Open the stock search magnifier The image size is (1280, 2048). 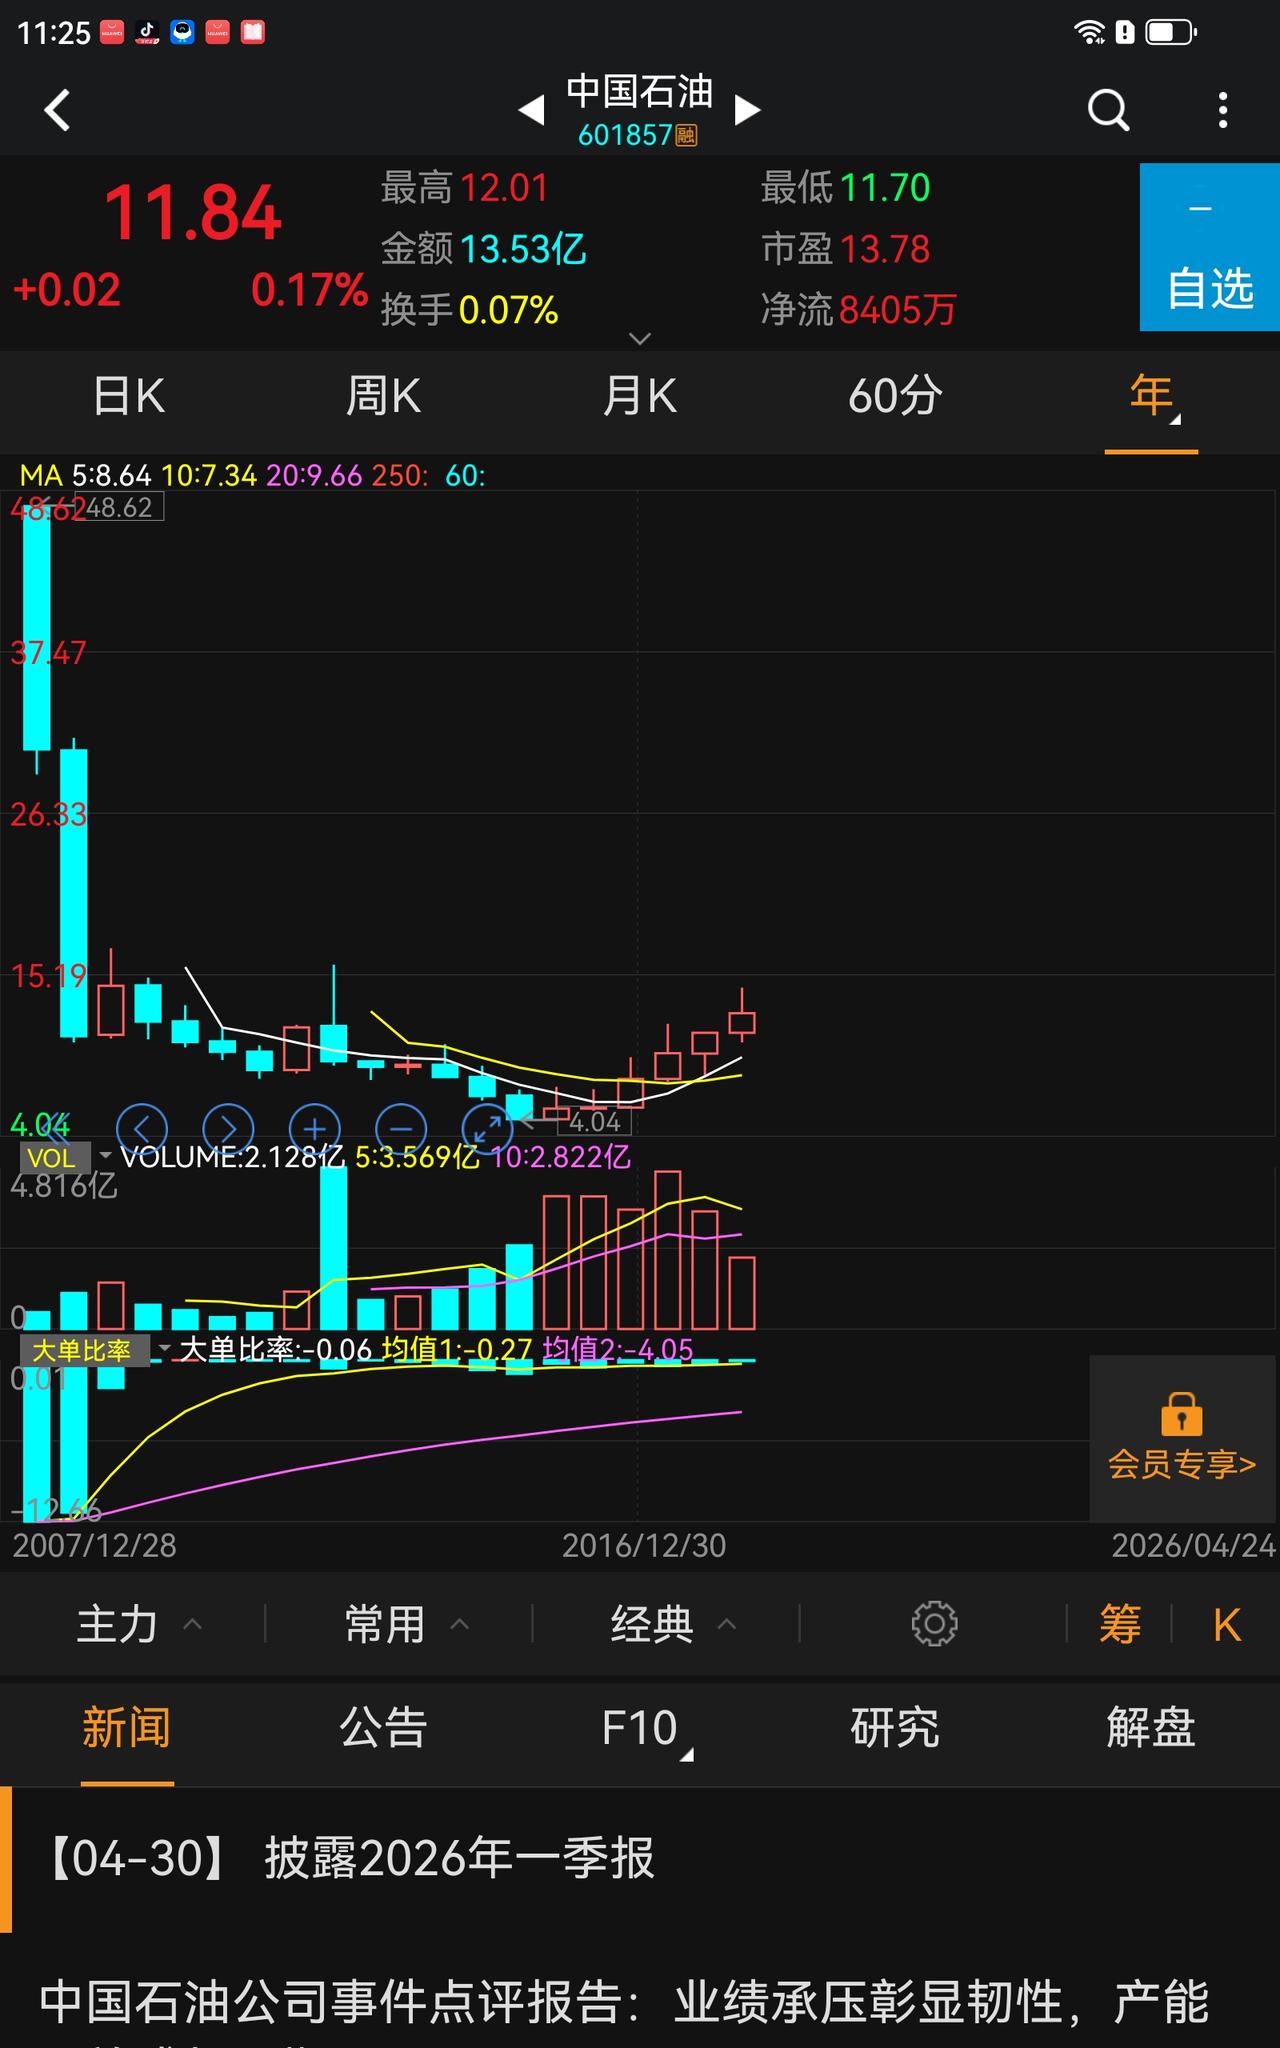coord(1108,110)
